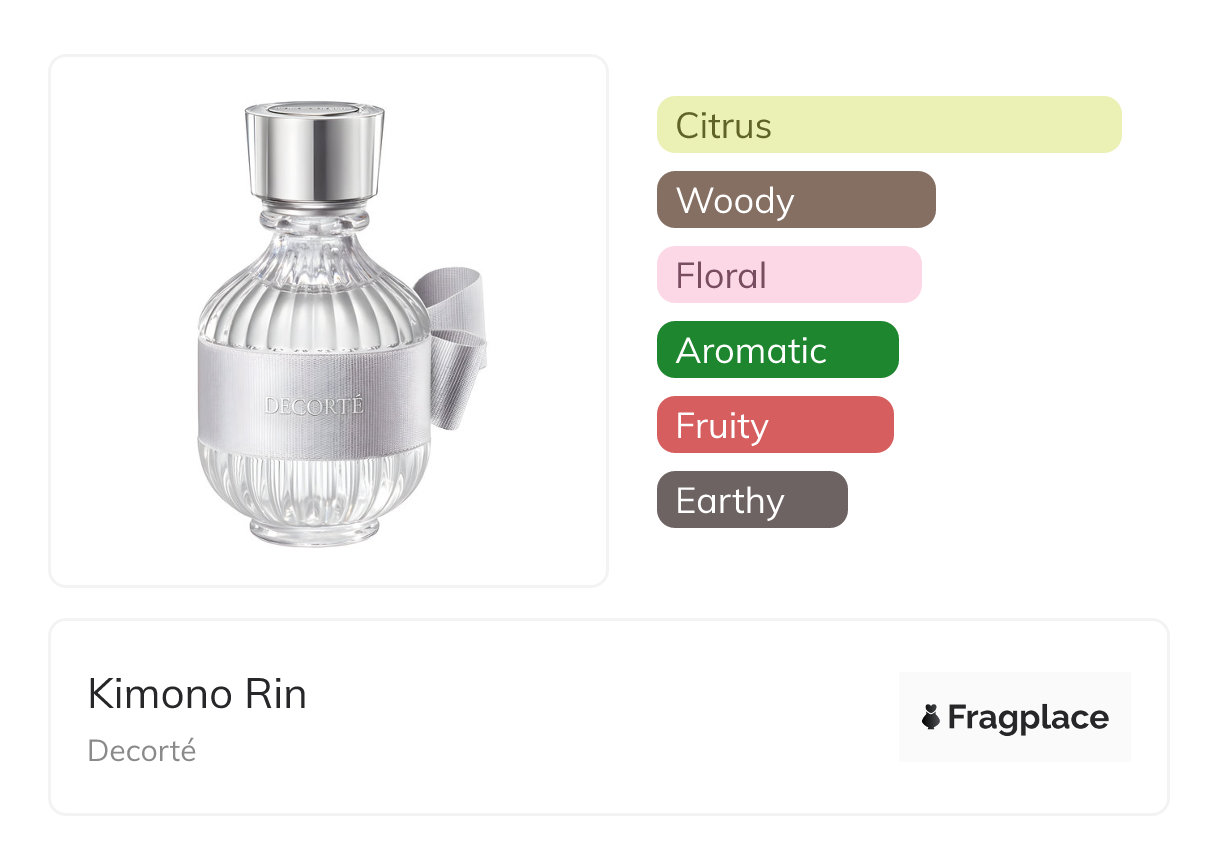This screenshot has height=864, width=1218.
Task: Open the Kimono Rin title
Action: (x=197, y=694)
